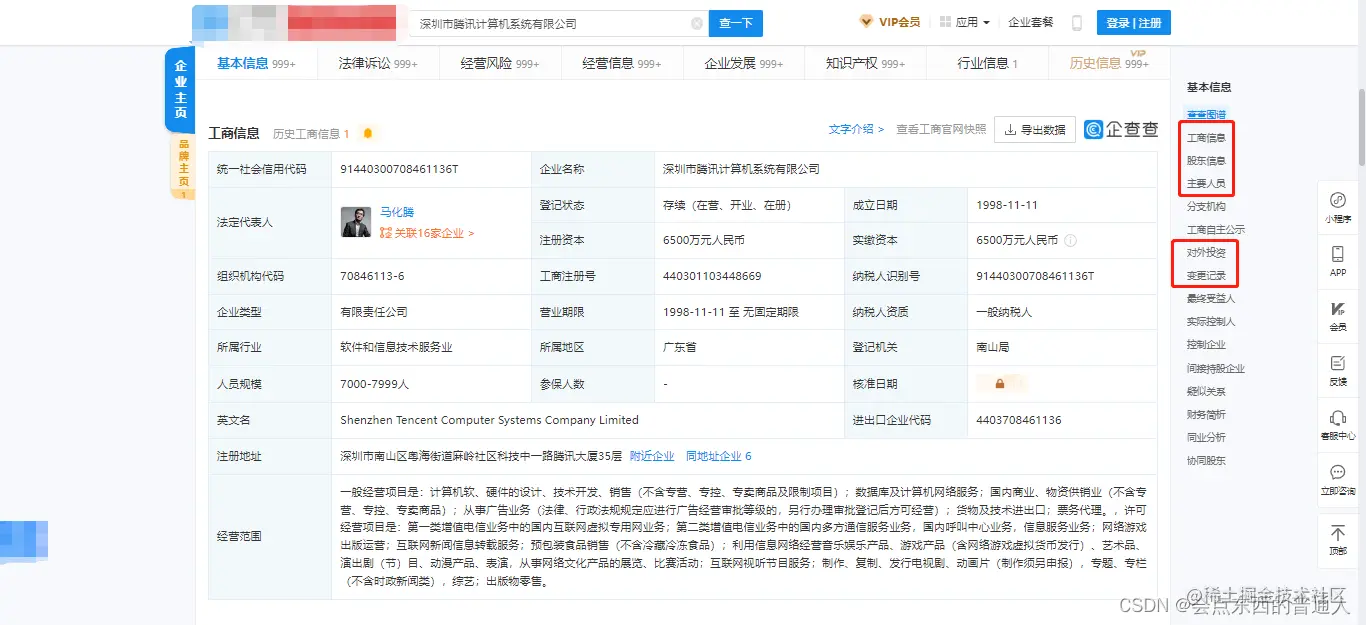The width and height of the screenshot is (1366, 625).
Task: Go to 协同股东 in side navigation
Action: pos(1206,461)
